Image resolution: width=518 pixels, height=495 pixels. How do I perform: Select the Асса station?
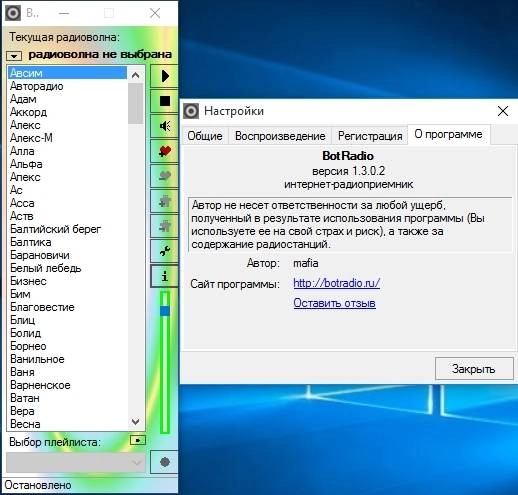click(67, 203)
